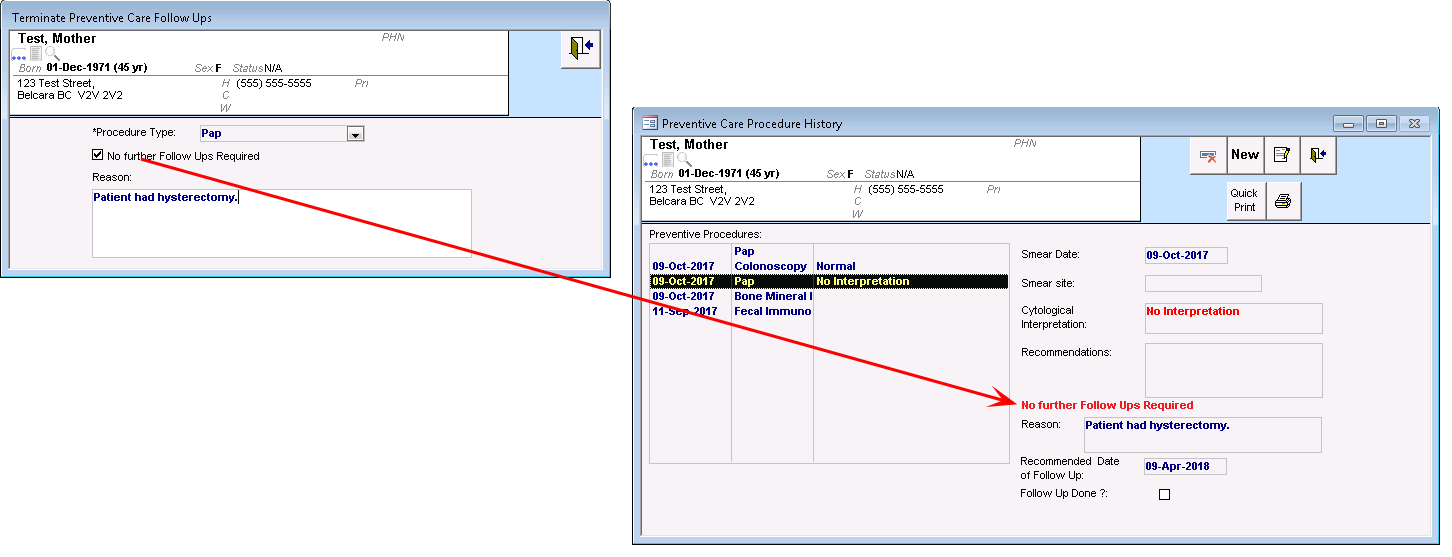Click the edit note icon in Procedure History
Image resolution: width=1452 pixels, height=557 pixels.
tap(1282, 156)
